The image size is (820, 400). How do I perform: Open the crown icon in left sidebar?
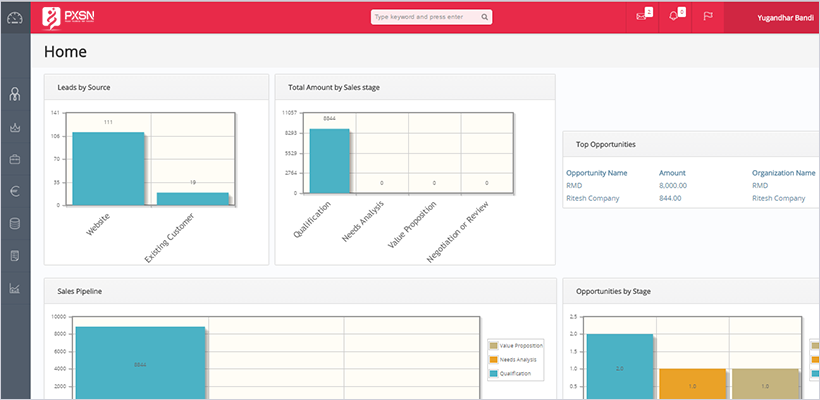14,127
